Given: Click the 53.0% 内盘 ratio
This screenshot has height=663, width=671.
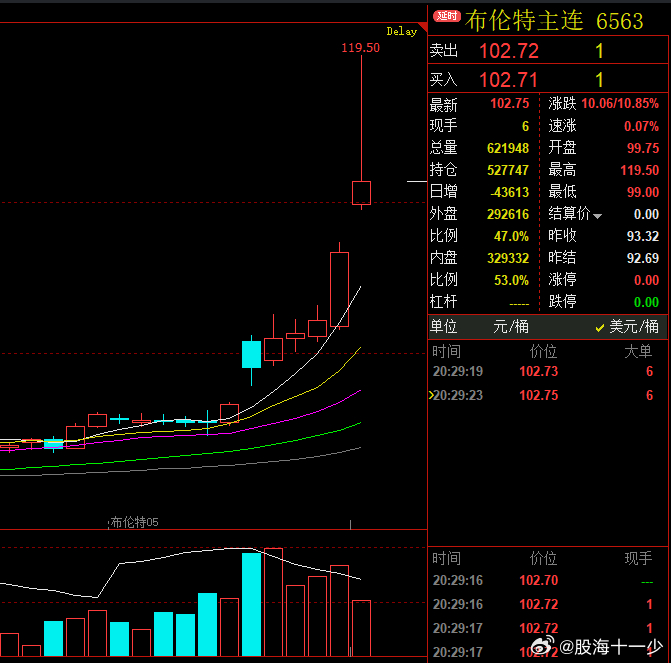Looking at the screenshot, I should (511, 280).
